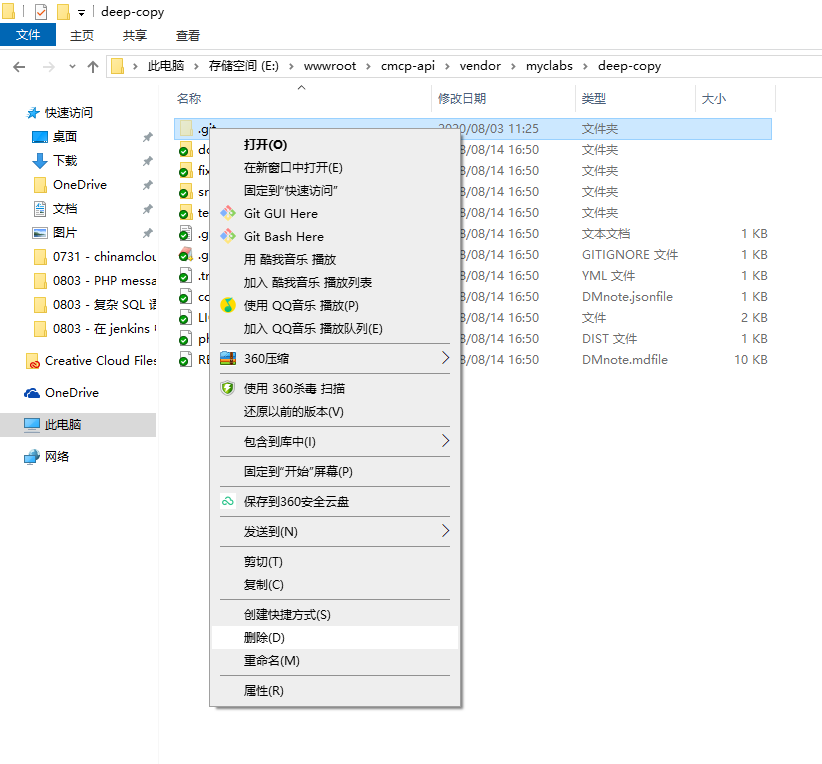This screenshot has height=764, width=822.
Task: Navigate to wwwroot in the address bar
Action: pos(330,66)
